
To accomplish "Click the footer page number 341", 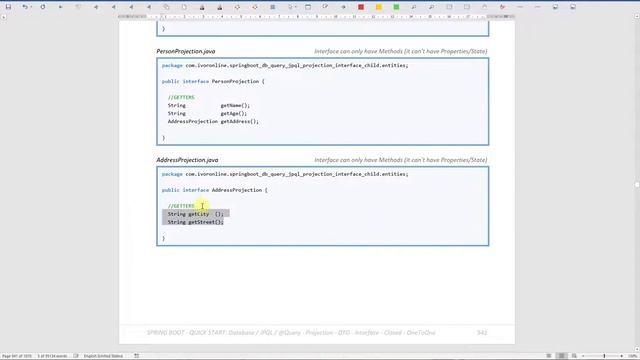I will (x=482, y=333).
